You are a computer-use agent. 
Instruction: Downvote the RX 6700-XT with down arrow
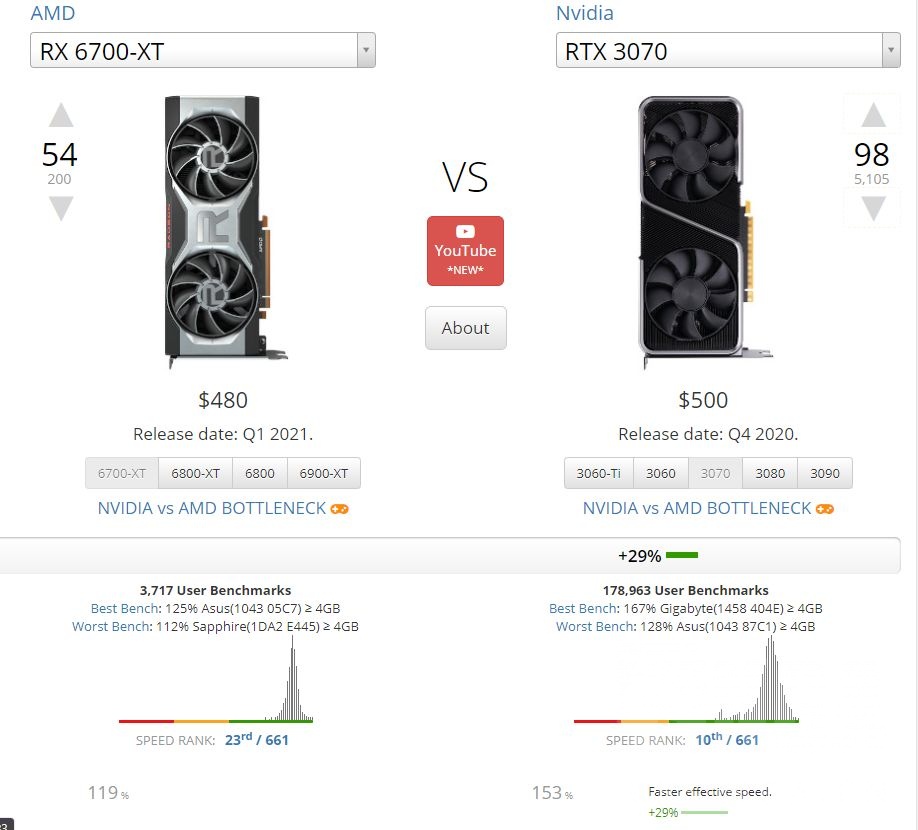pos(61,208)
